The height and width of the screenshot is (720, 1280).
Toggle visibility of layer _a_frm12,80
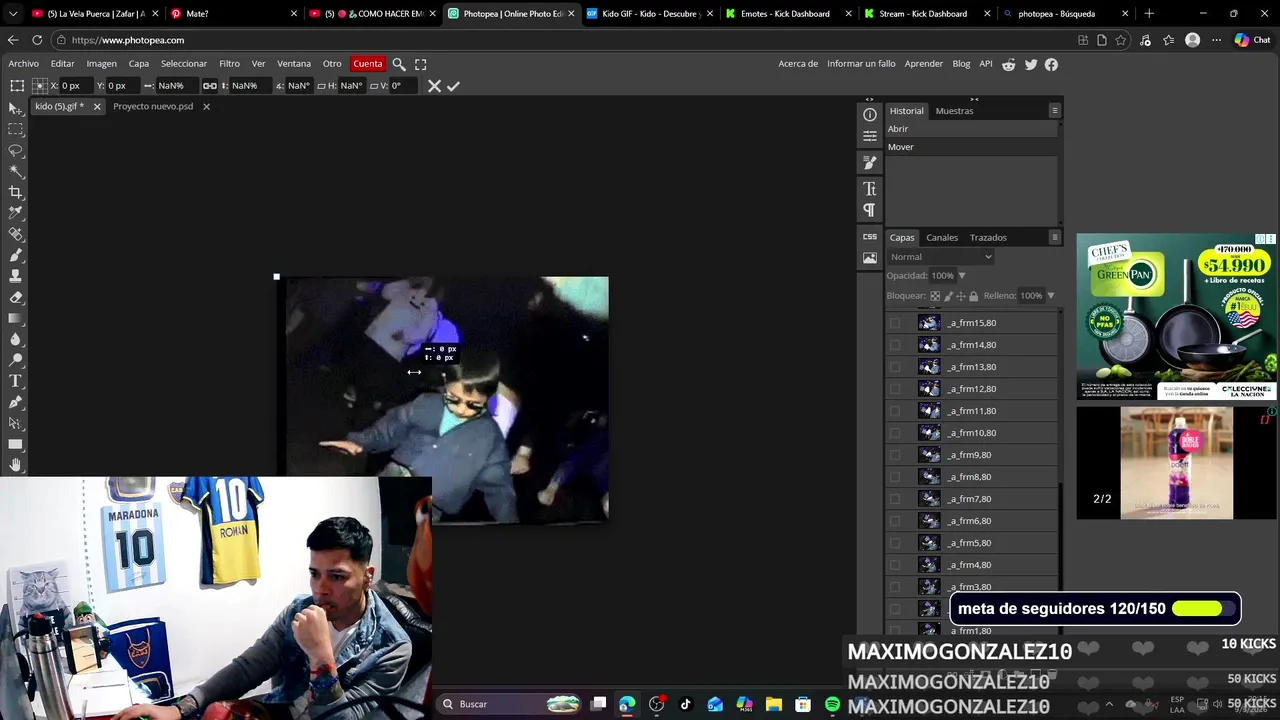(895, 389)
